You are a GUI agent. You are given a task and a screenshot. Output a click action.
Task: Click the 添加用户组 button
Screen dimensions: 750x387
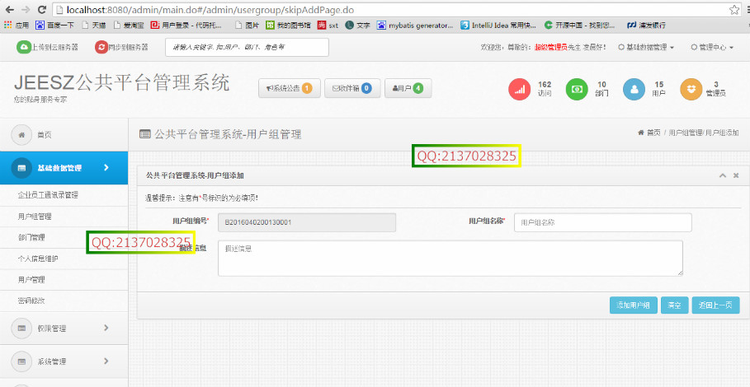[633, 305]
